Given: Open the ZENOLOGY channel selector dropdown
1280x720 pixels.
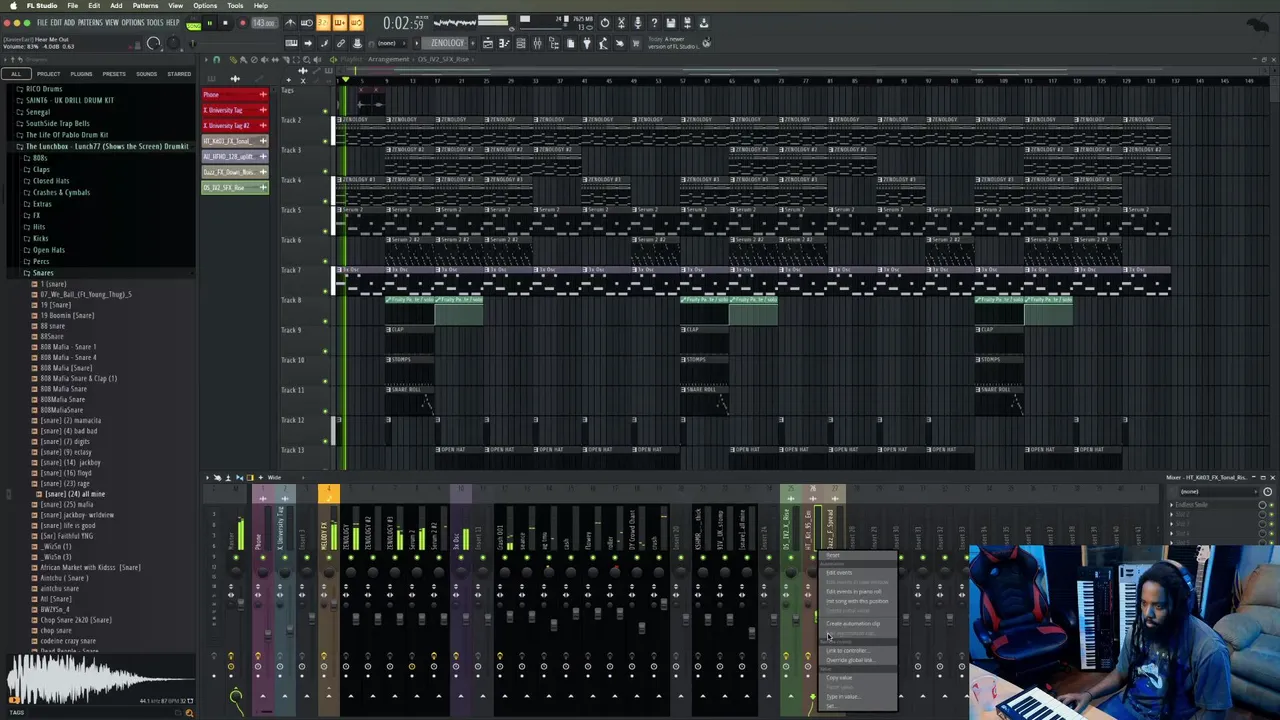Looking at the screenshot, I should click(448, 43).
